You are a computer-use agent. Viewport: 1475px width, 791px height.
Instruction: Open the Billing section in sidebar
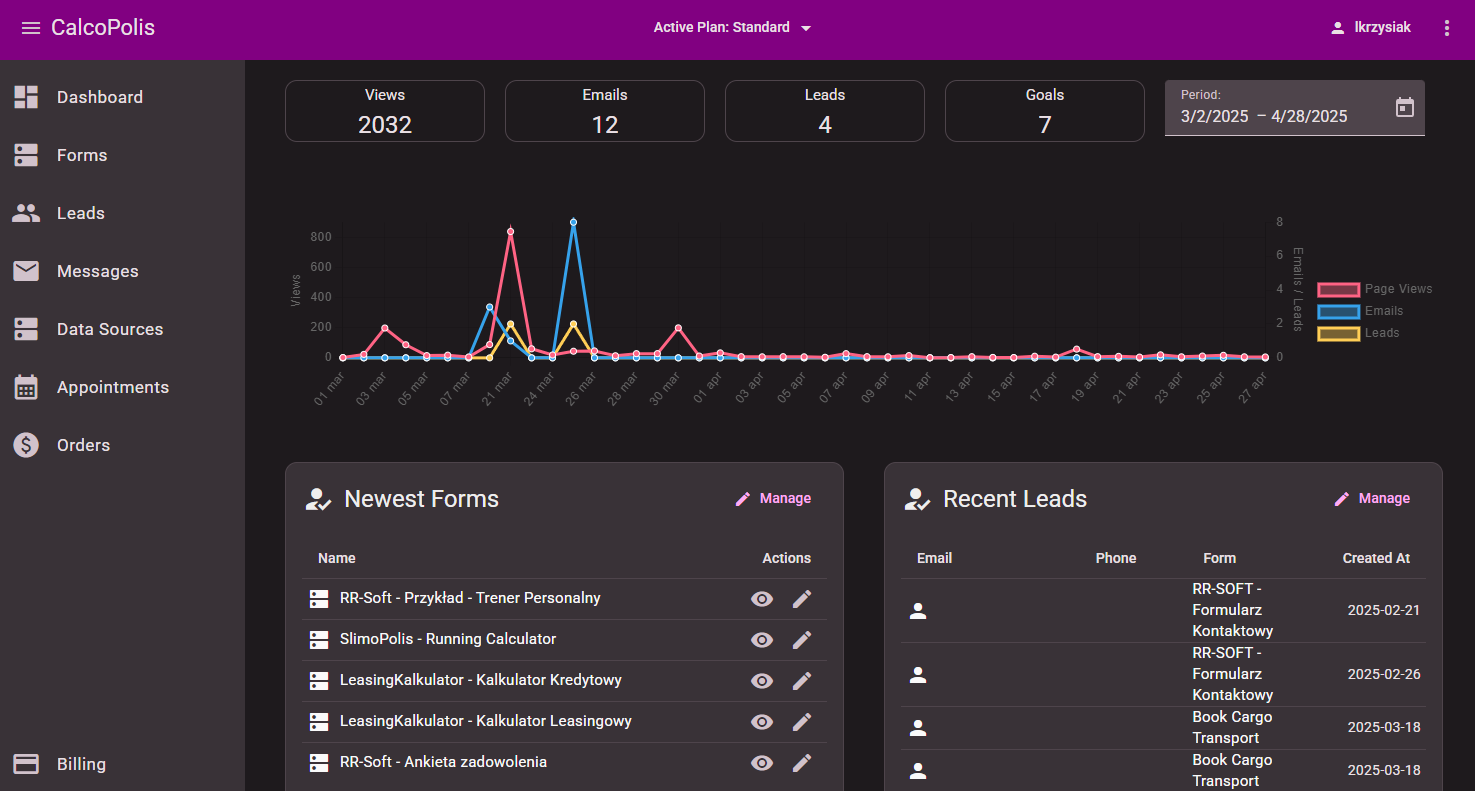coord(81,764)
